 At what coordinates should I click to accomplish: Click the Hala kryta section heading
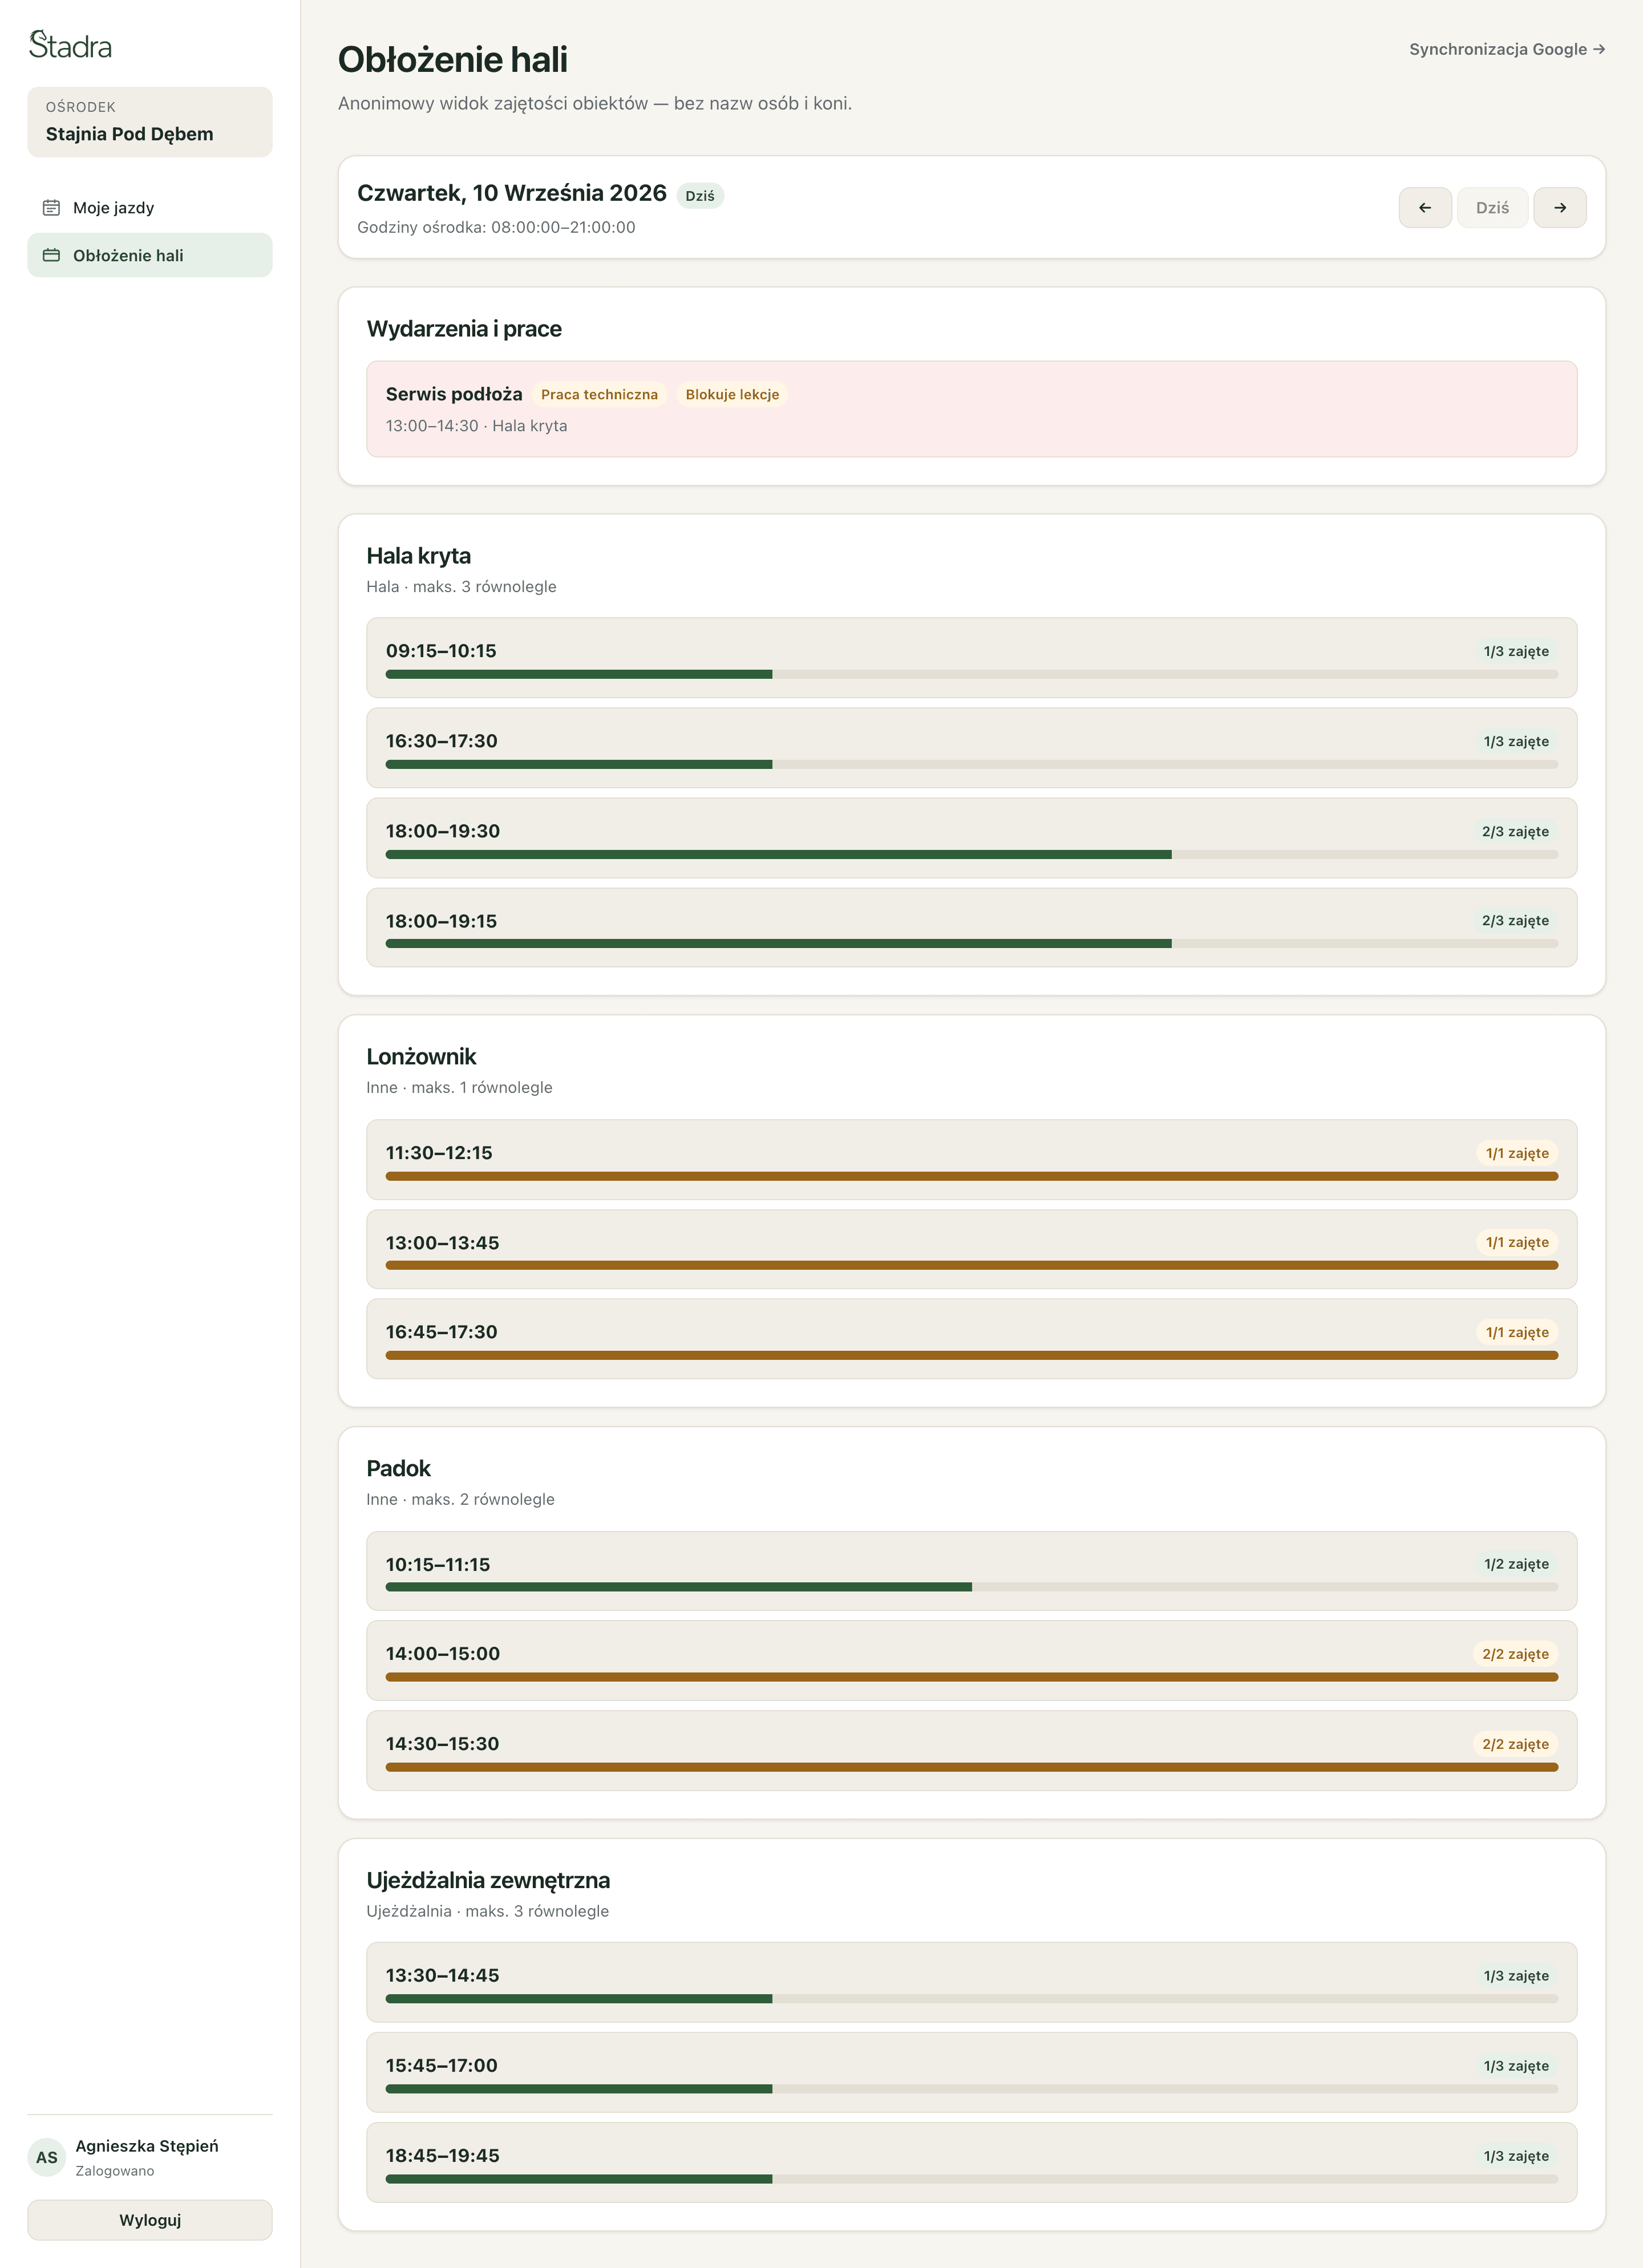tap(418, 556)
